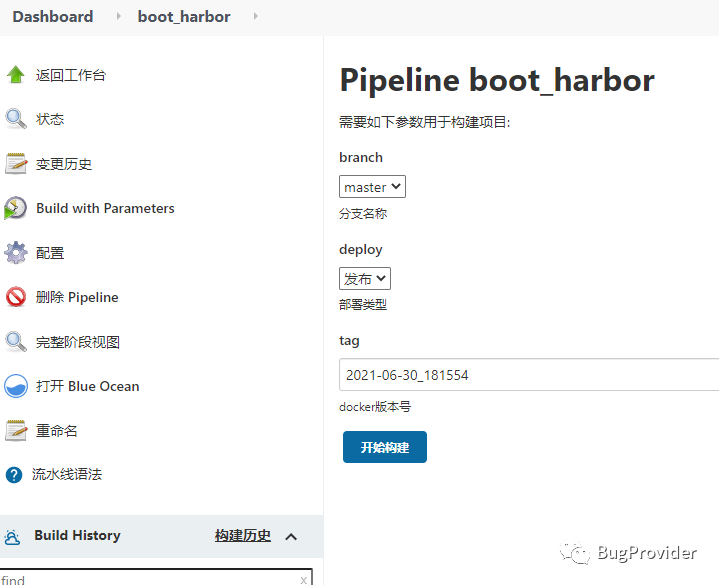Go to Dashboard in the breadcrumb
719x585 pixels.
click(53, 17)
